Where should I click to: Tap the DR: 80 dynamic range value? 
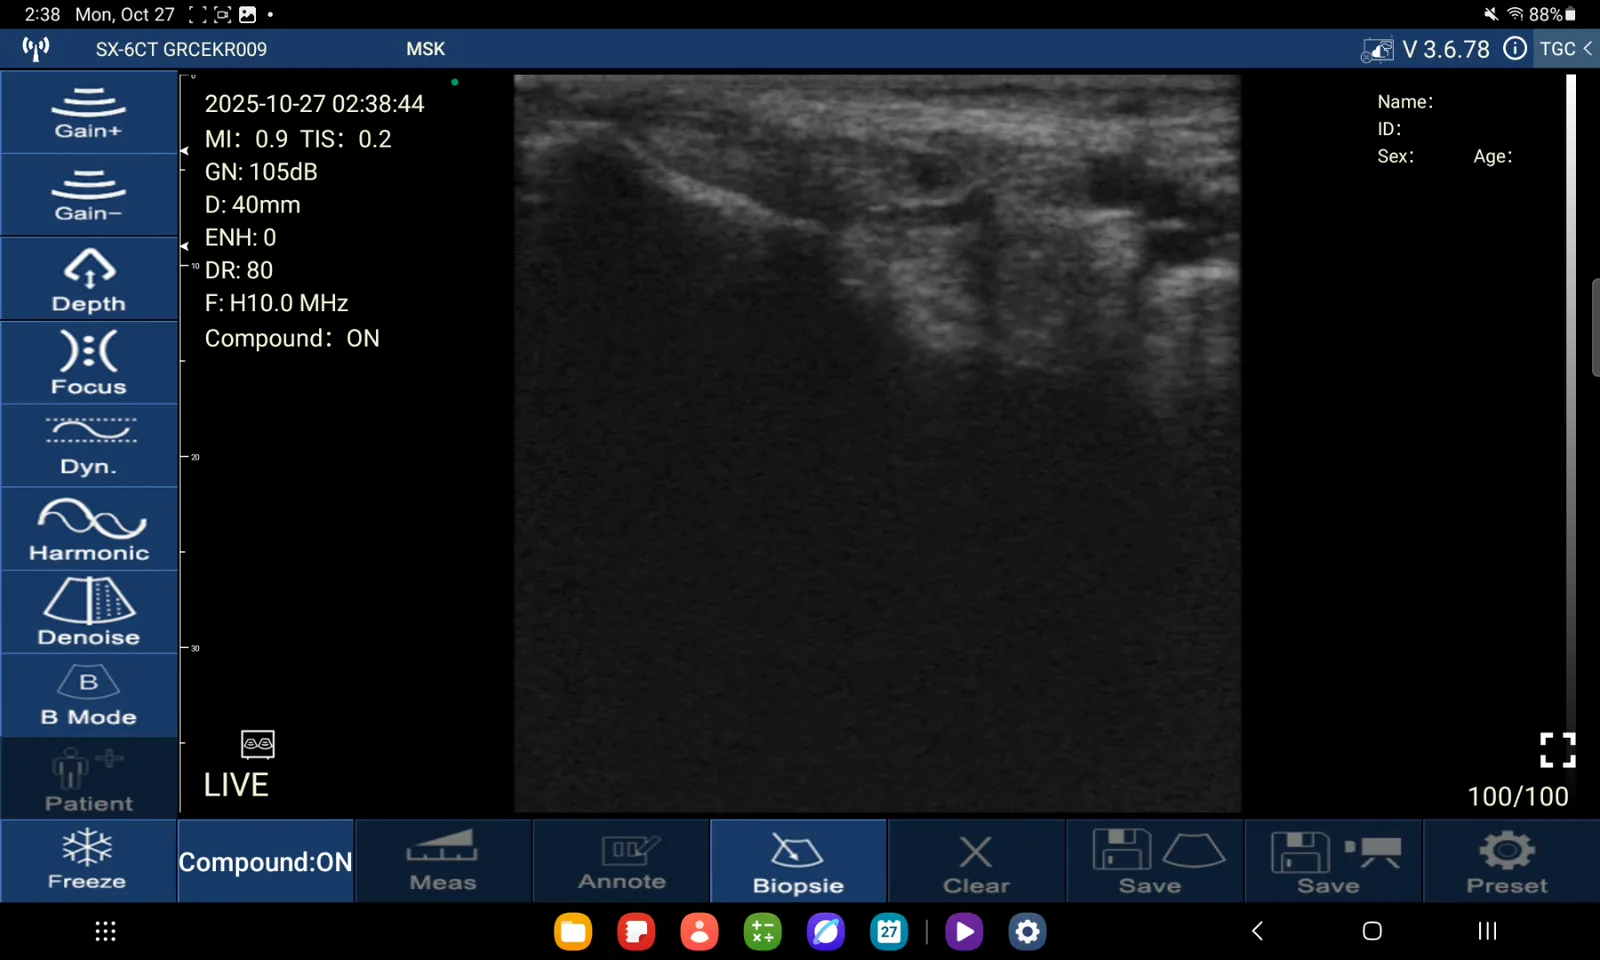[238, 270]
